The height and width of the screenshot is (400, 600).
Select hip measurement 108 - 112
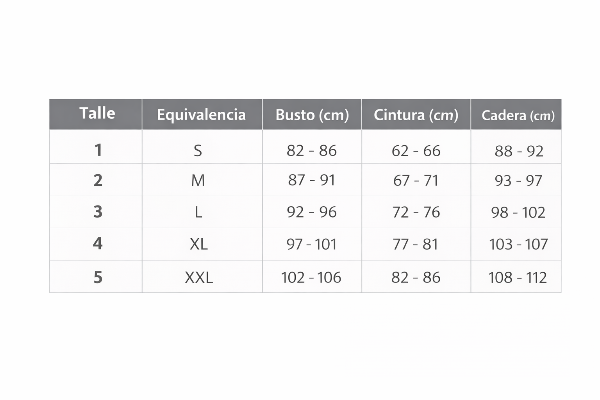519,277
